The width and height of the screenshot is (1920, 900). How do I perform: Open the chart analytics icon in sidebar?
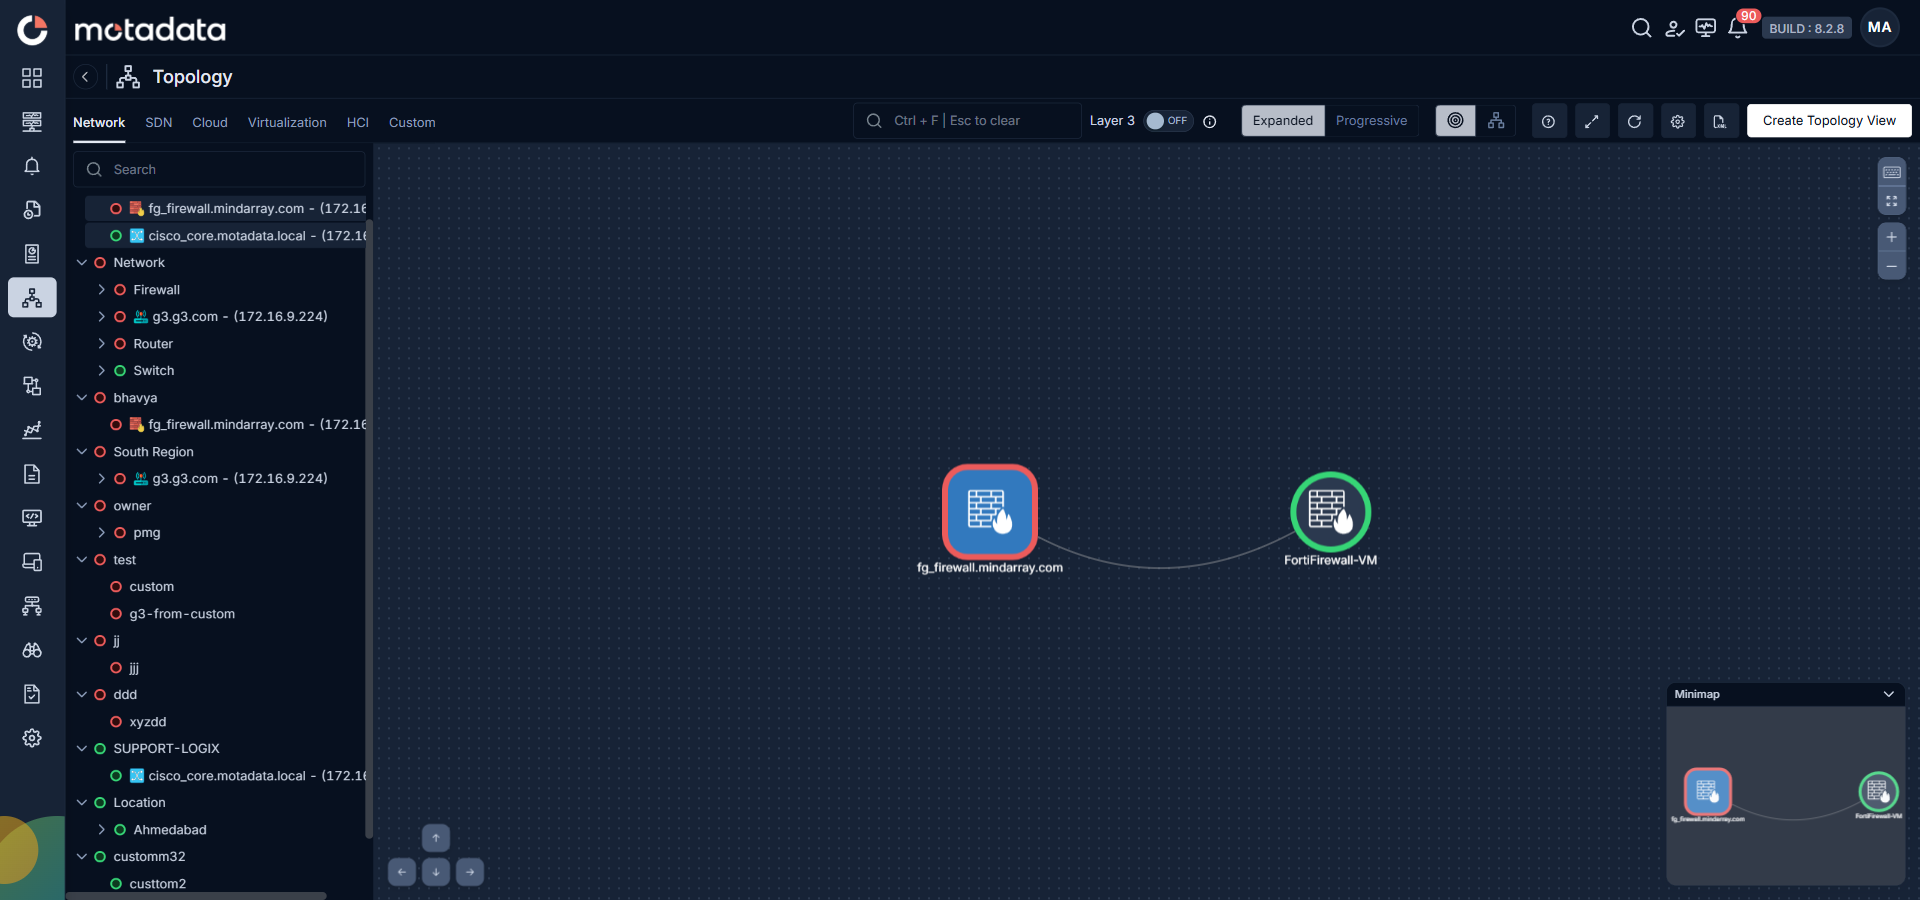32,430
